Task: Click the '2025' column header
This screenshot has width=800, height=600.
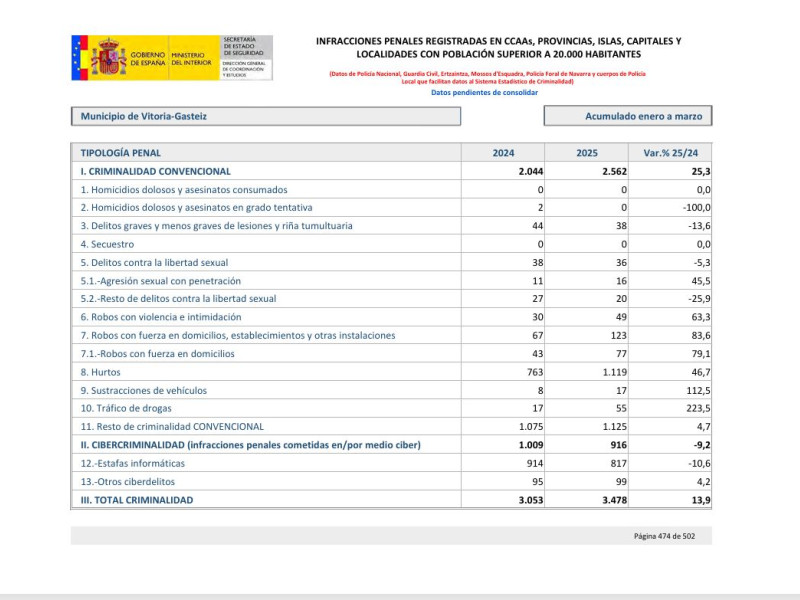Action: pos(587,153)
